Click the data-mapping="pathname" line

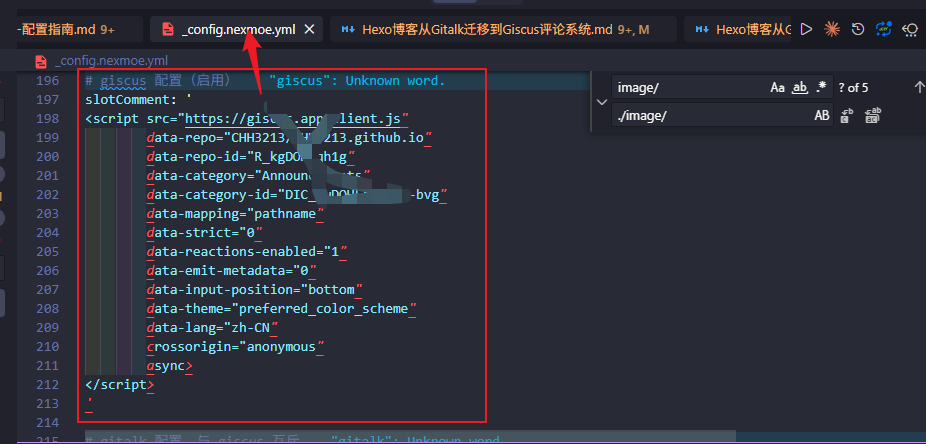235,214
